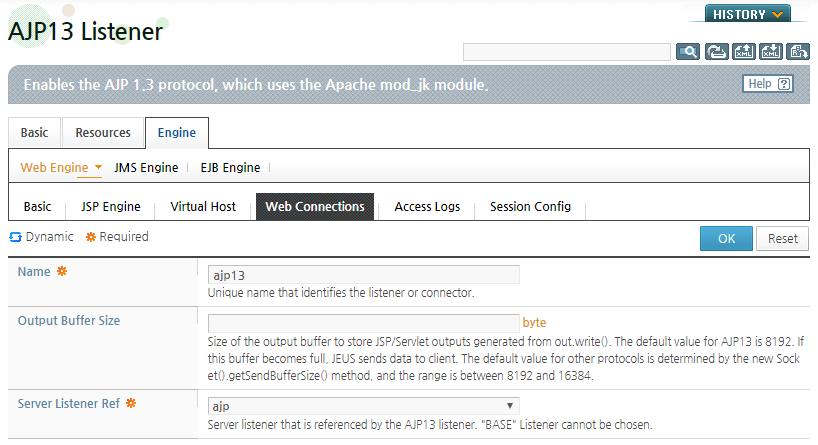
Task: Switch to the Resources tab
Action: pyautogui.click(x=103, y=133)
